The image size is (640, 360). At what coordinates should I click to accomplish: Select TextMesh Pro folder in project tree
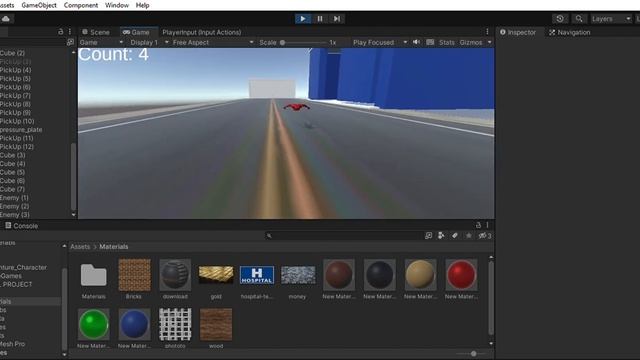12,344
